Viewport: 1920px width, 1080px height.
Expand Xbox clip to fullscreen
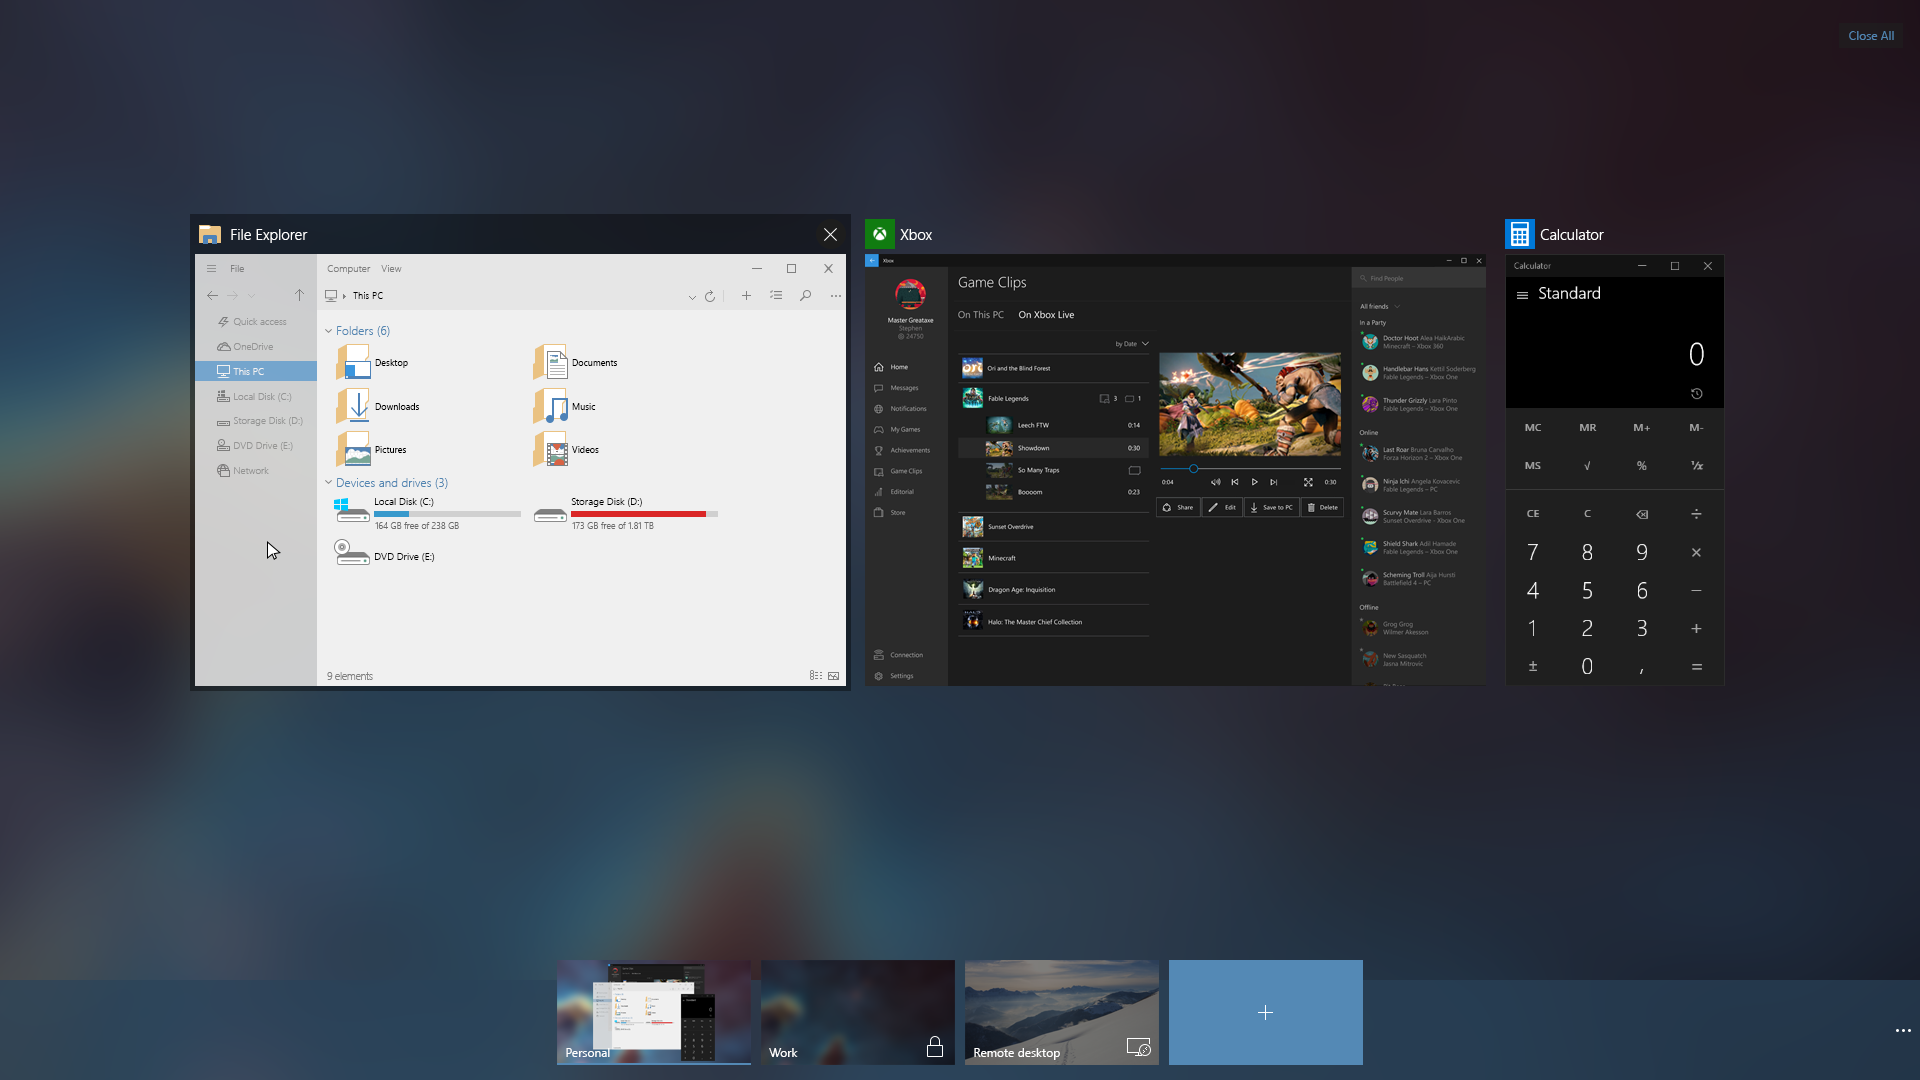[x=1308, y=482]
